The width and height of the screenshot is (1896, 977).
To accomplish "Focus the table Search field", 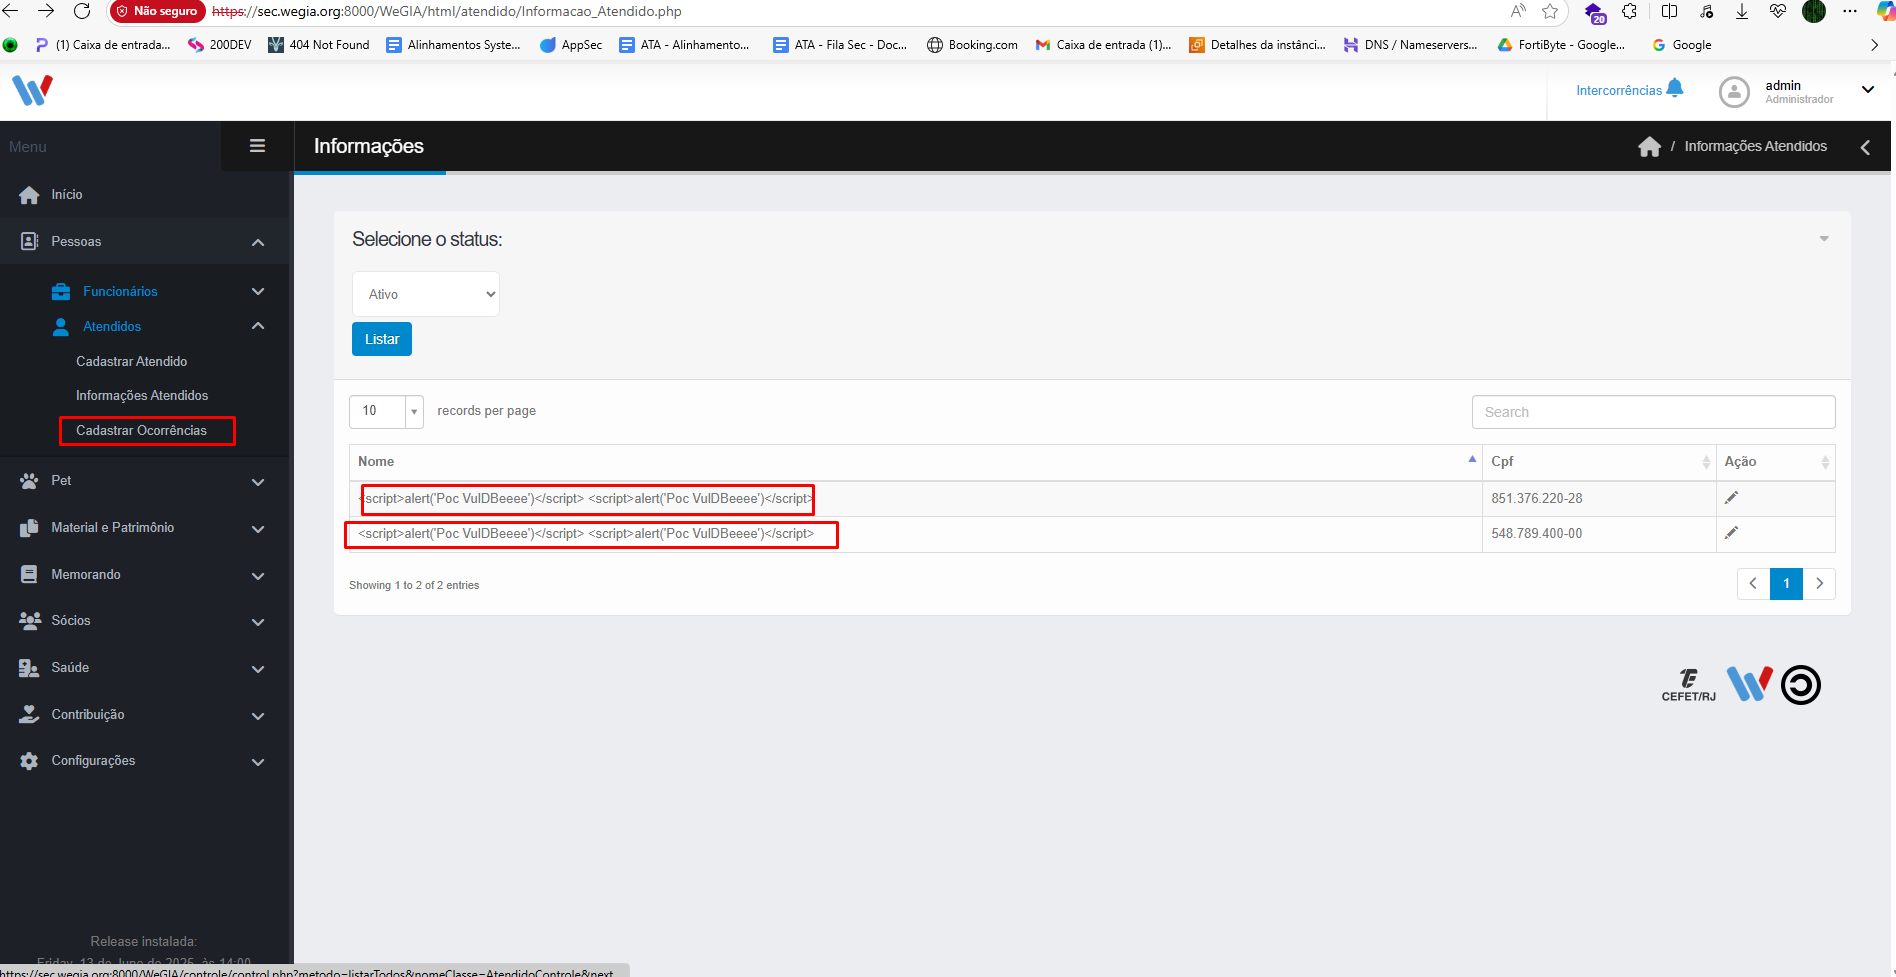I will (x=1653, y=412).
